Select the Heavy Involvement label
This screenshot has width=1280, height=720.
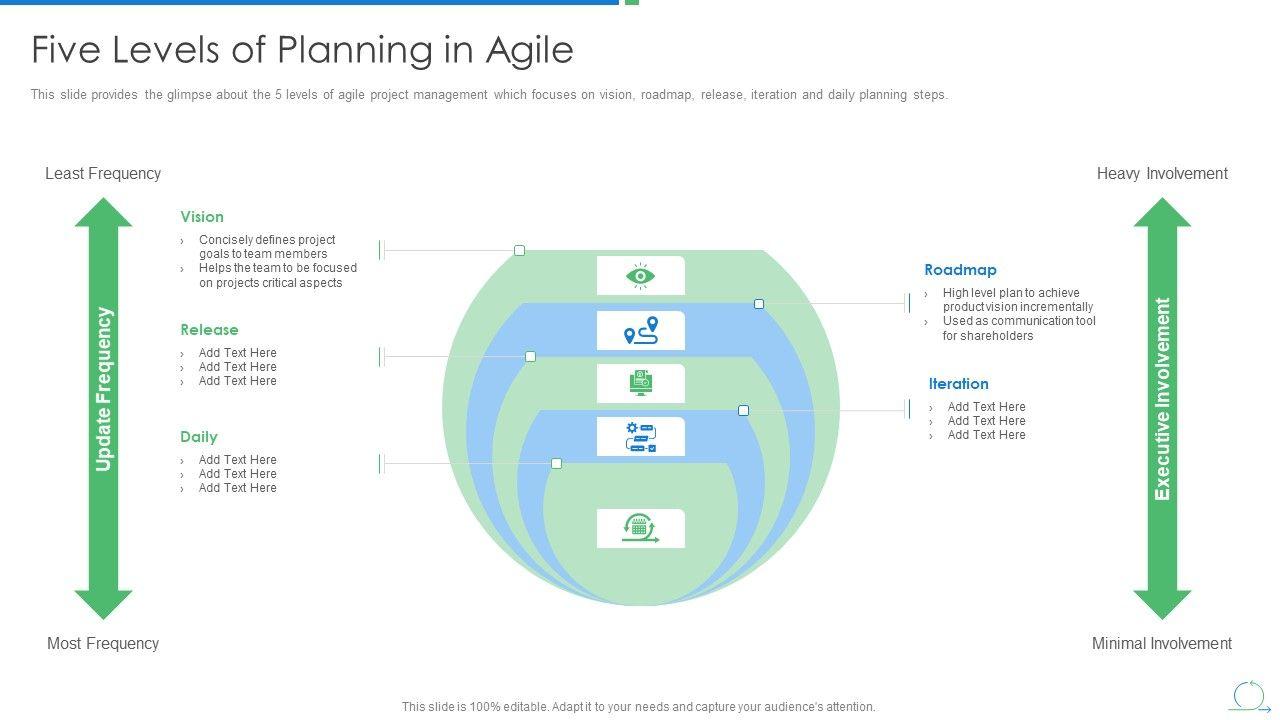(x=1162, y=174)
